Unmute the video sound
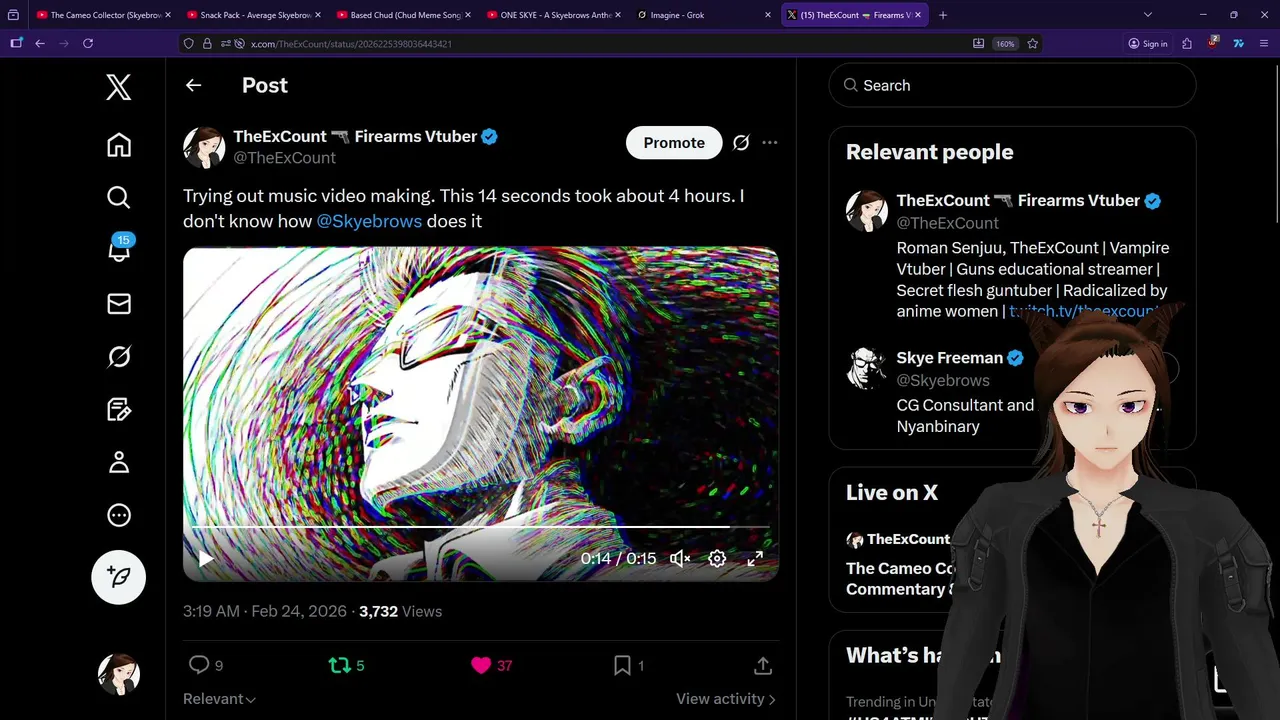The width and height of the screenshot is (1280, 720). click(x=680, y=559)
